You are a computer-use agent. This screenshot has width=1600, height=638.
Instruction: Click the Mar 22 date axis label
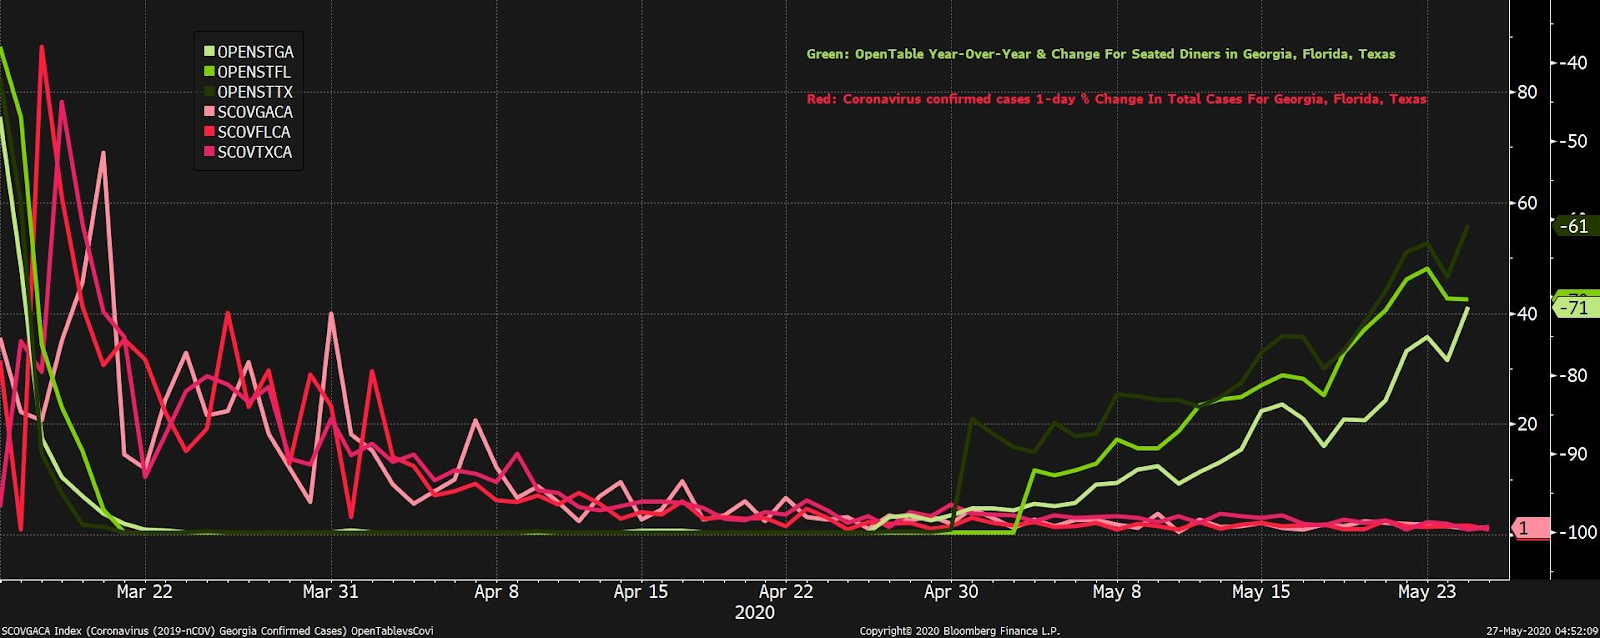(x=144, y=592)
